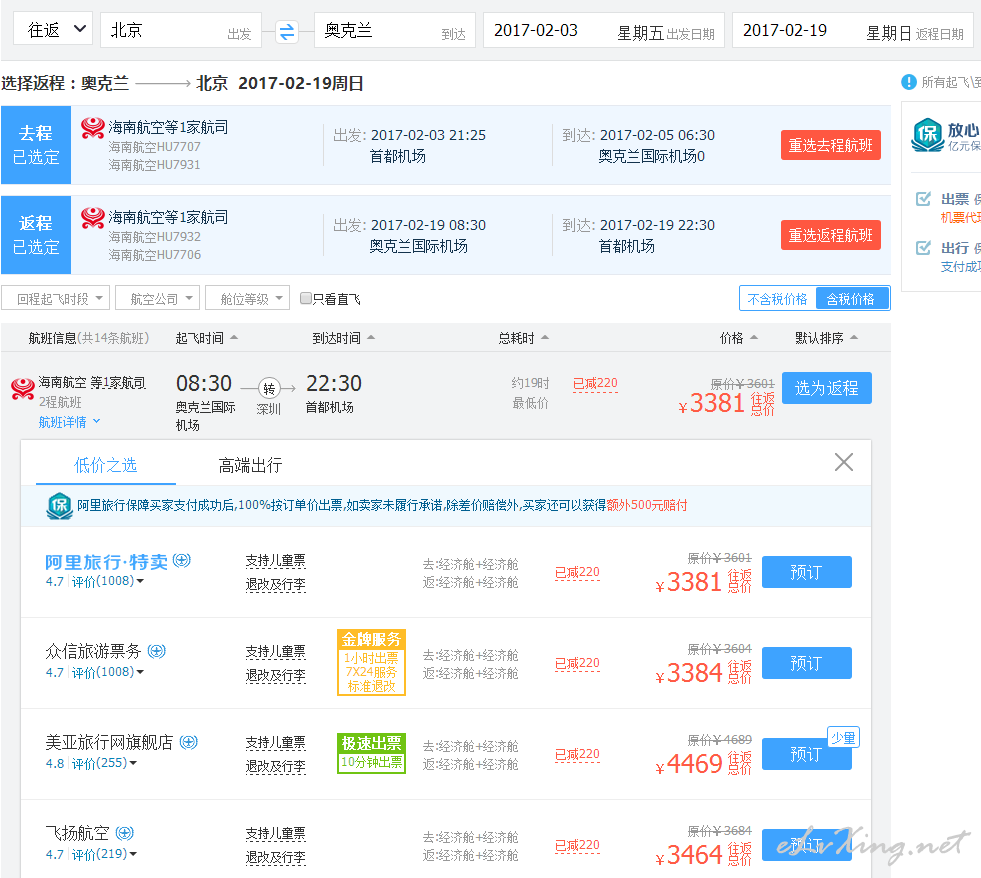981x878 pixels.
Task: Click the 出票 checkmark icon in sidebar
Action: 923,198
